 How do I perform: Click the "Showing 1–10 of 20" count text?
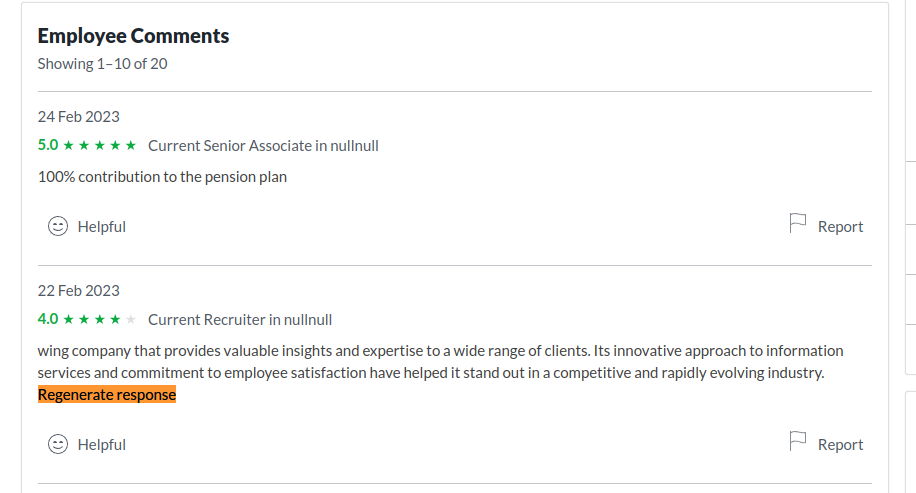click(102, 64)
